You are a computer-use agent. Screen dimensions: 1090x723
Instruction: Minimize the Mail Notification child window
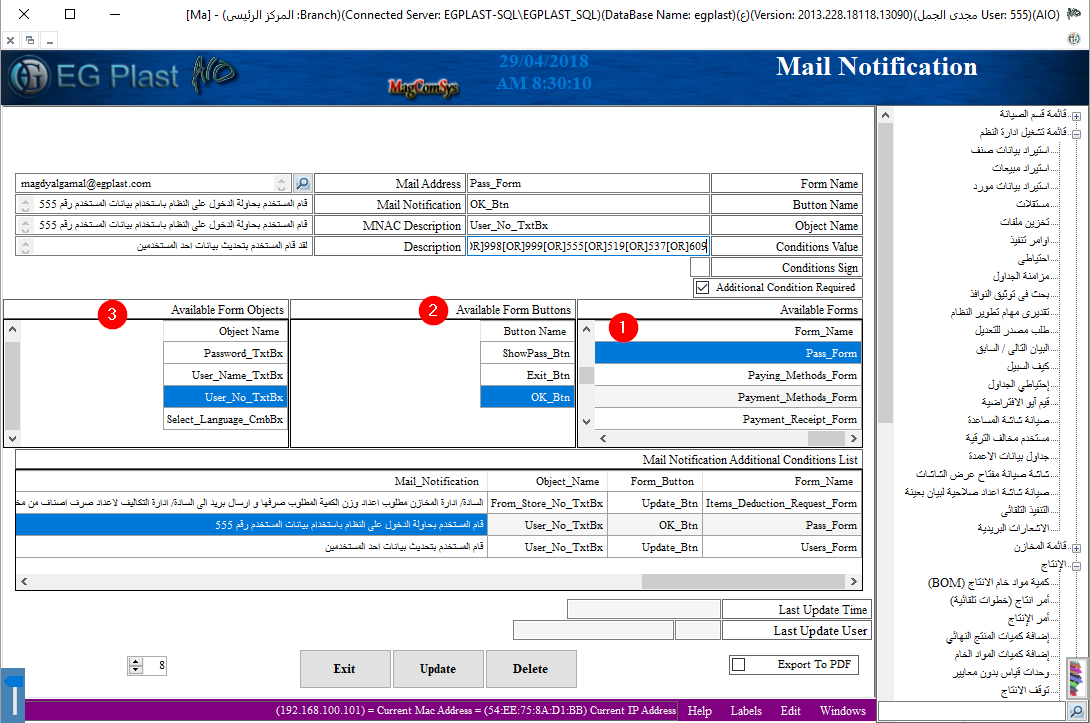coord(50,40)
